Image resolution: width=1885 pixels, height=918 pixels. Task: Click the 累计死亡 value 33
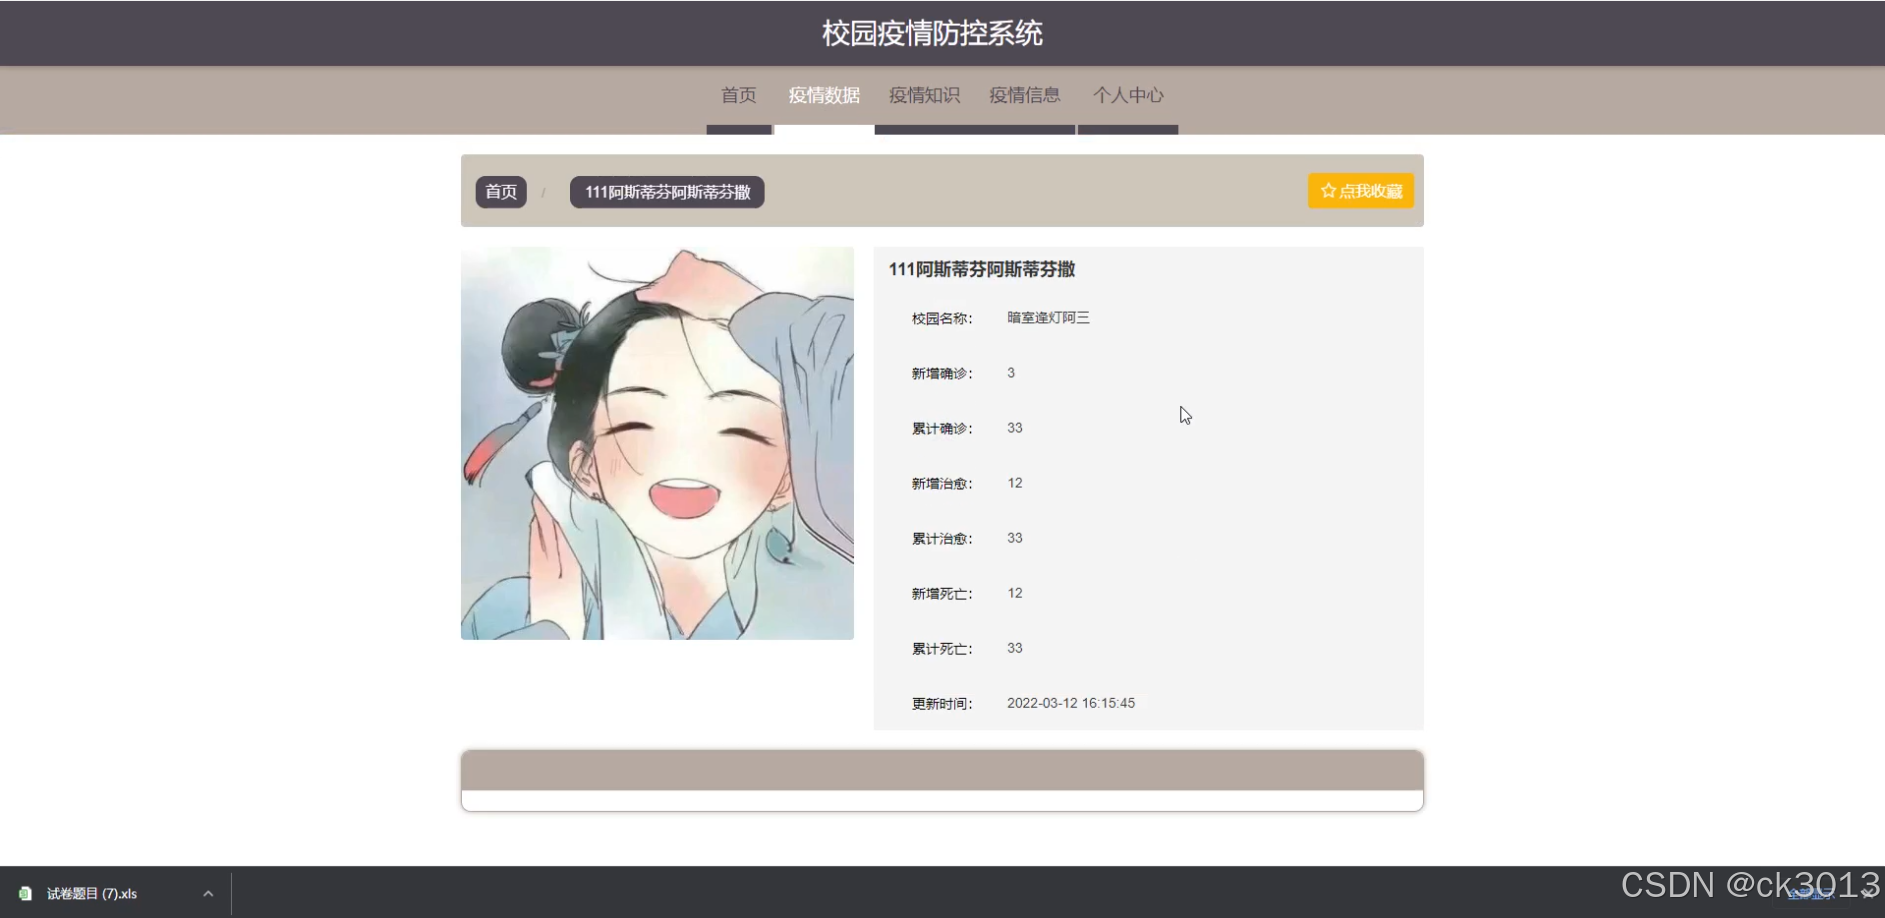click(x=1015, y=648)
